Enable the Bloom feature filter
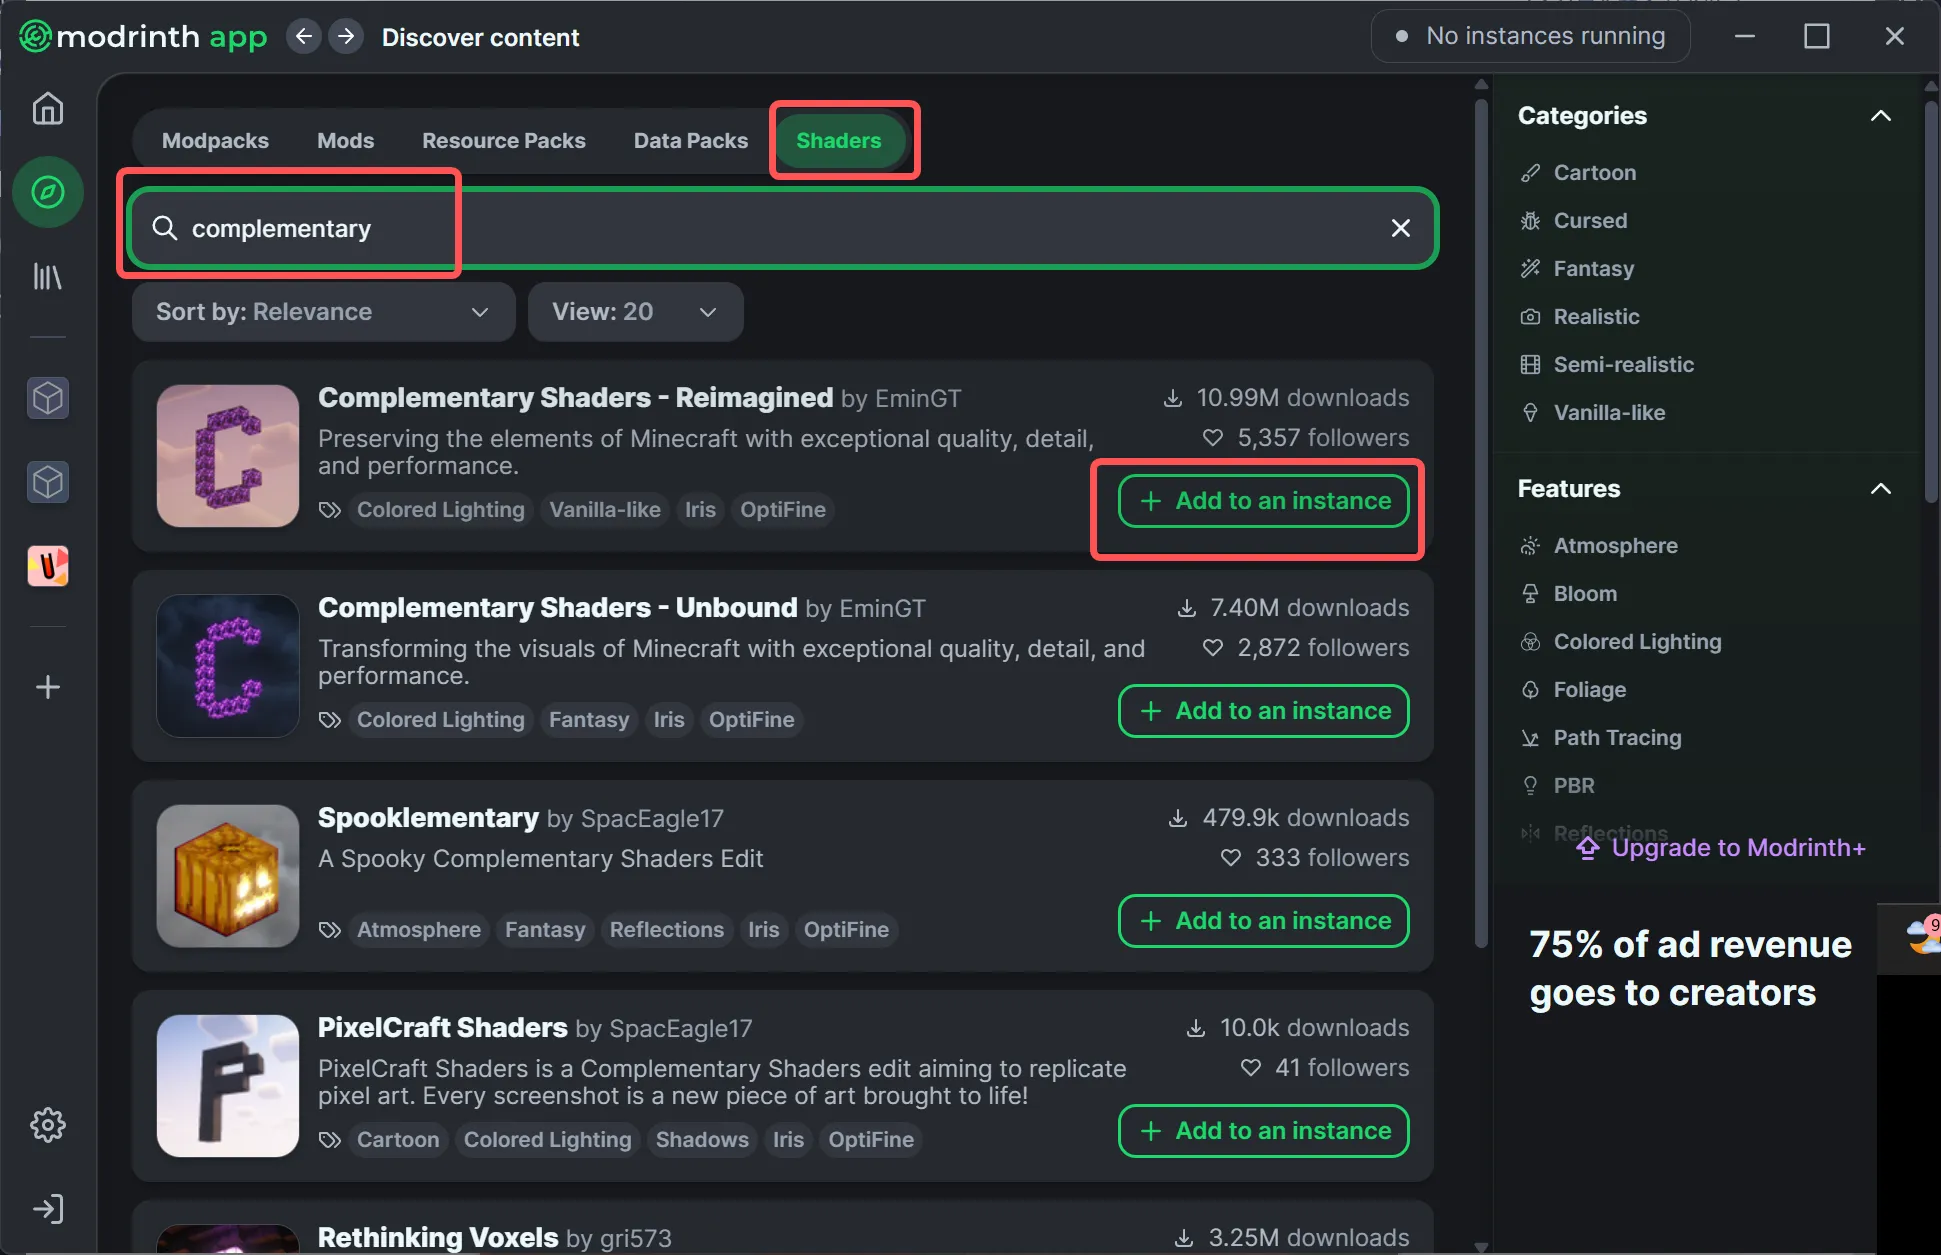Image resolution: width=1941 pixels, height=1255 pixels. (1584, 593)
